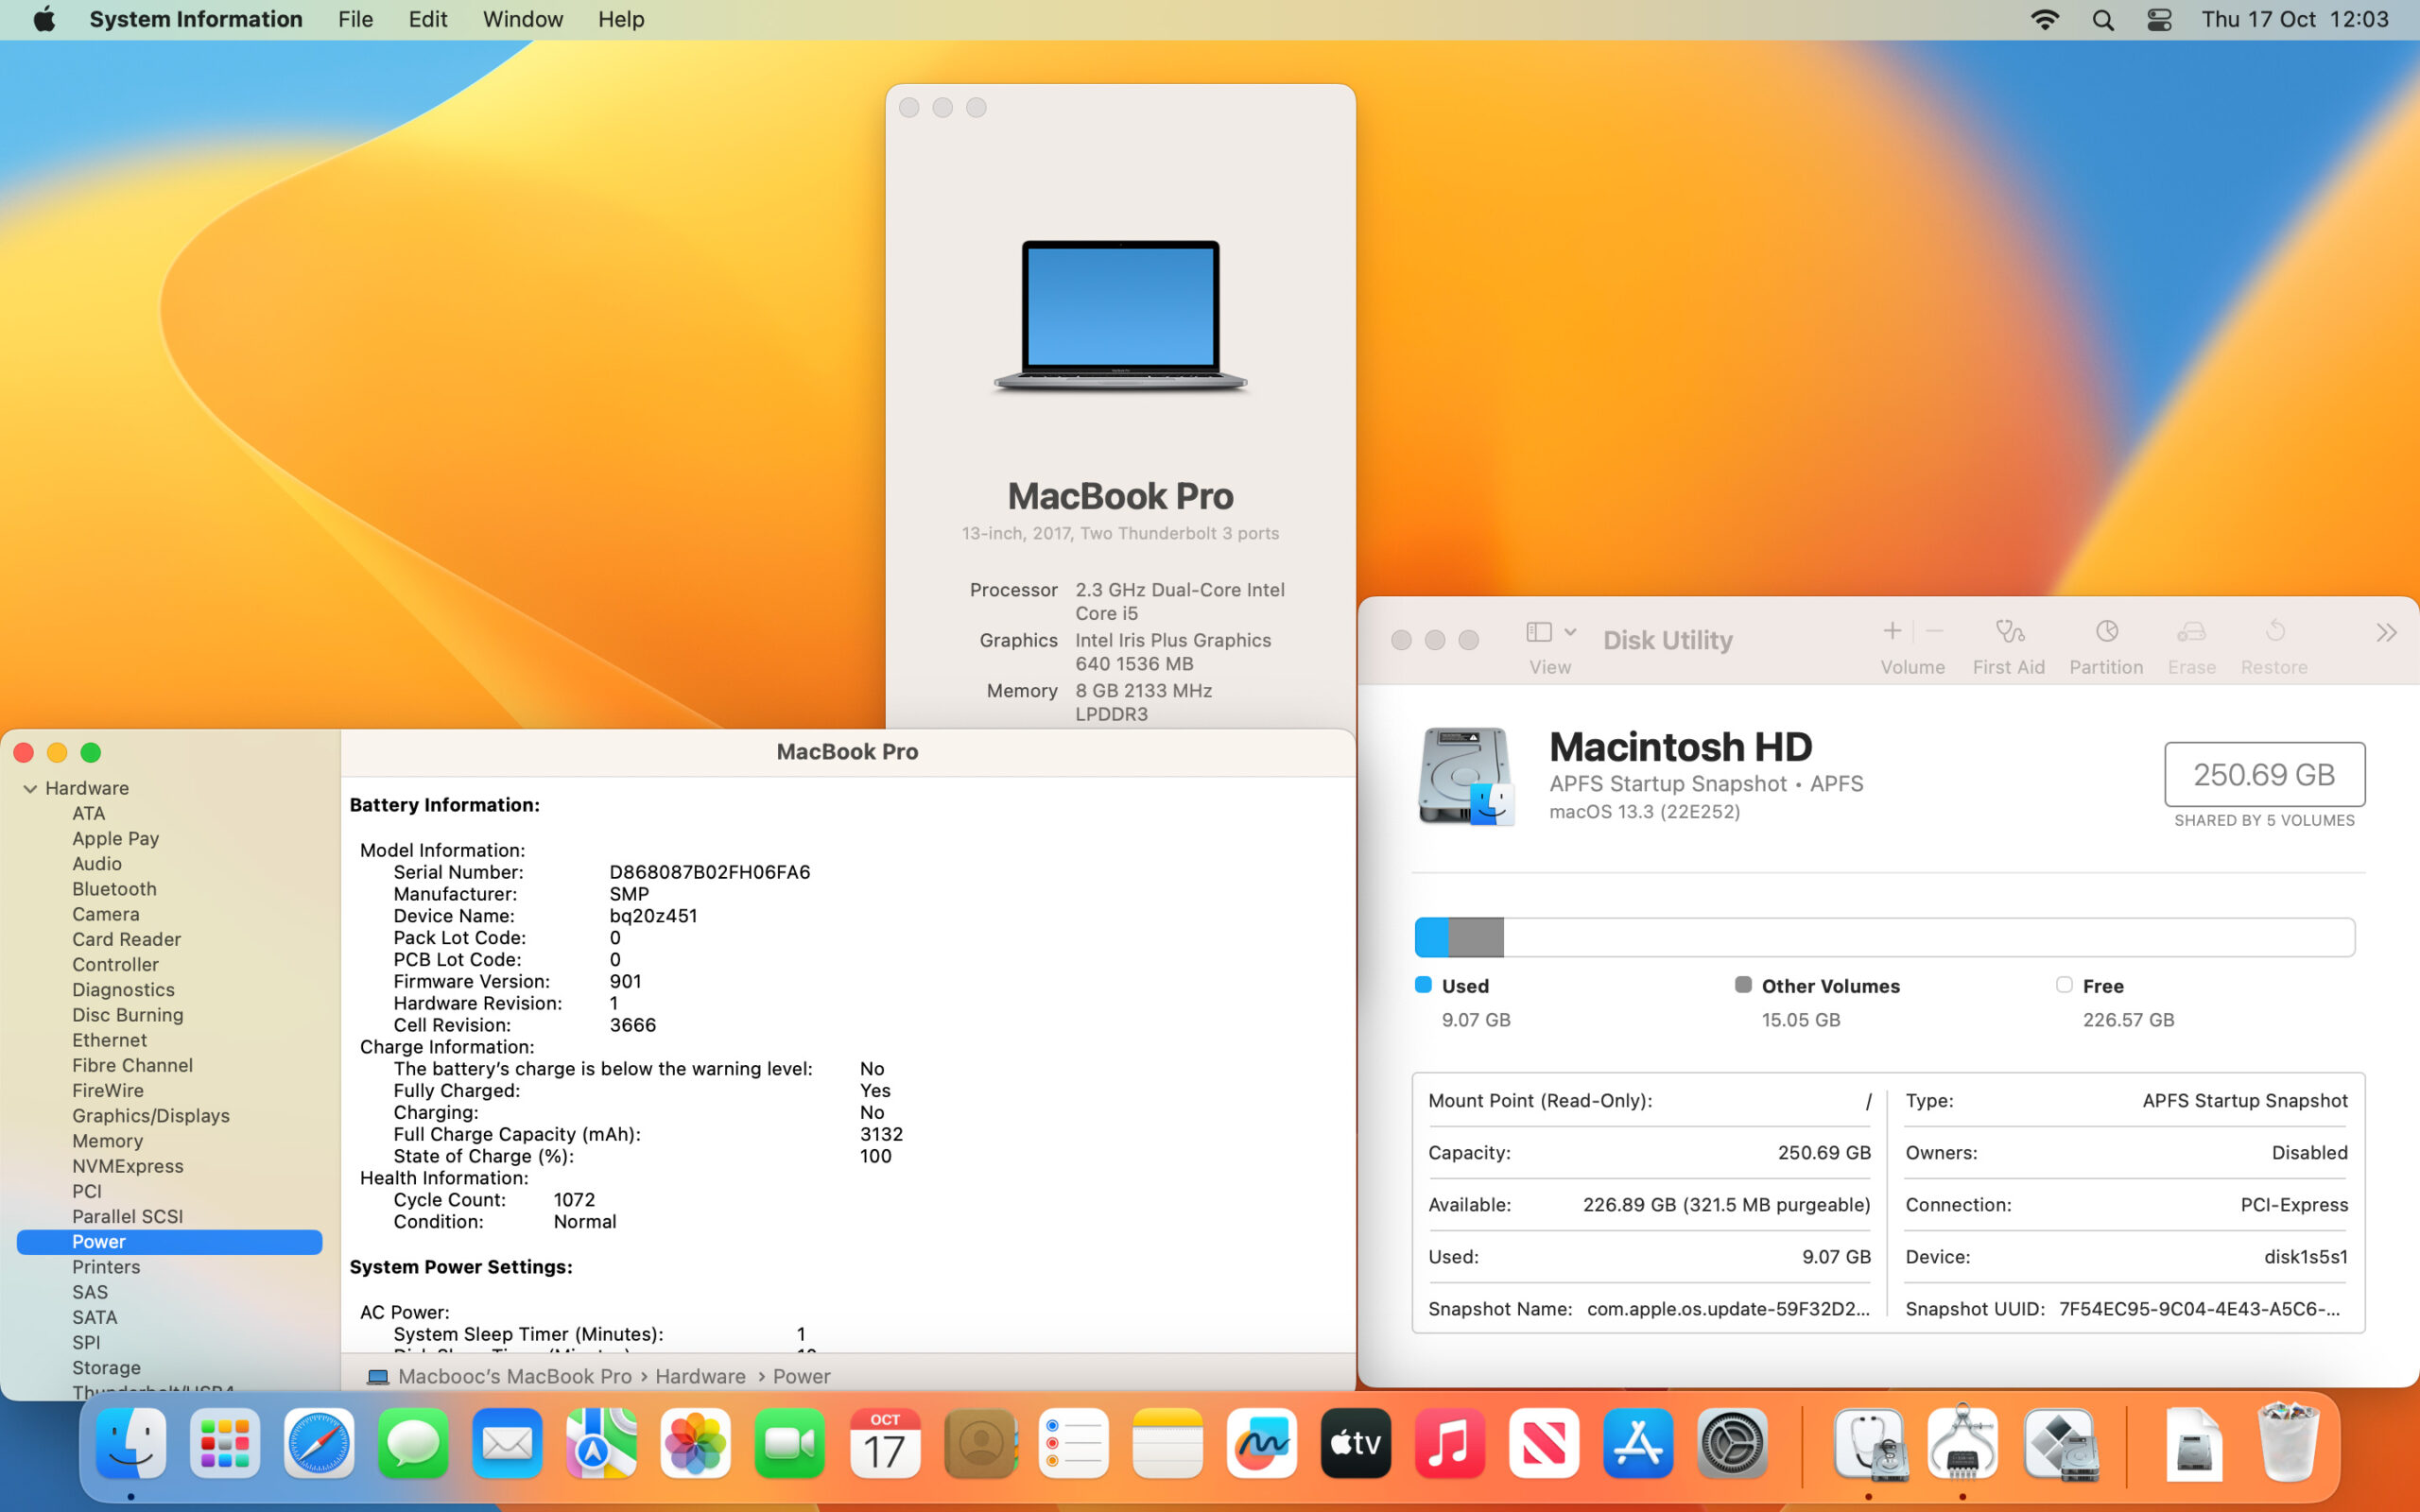The width and height of the screenshot is (2420, 1512).
Task: Select Audio in Hardware list
Action: (97, 864)
